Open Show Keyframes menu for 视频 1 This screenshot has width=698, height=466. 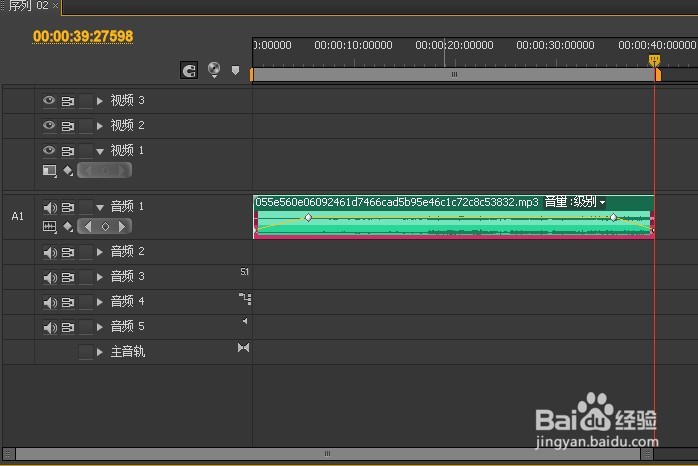tap(68, 170)
